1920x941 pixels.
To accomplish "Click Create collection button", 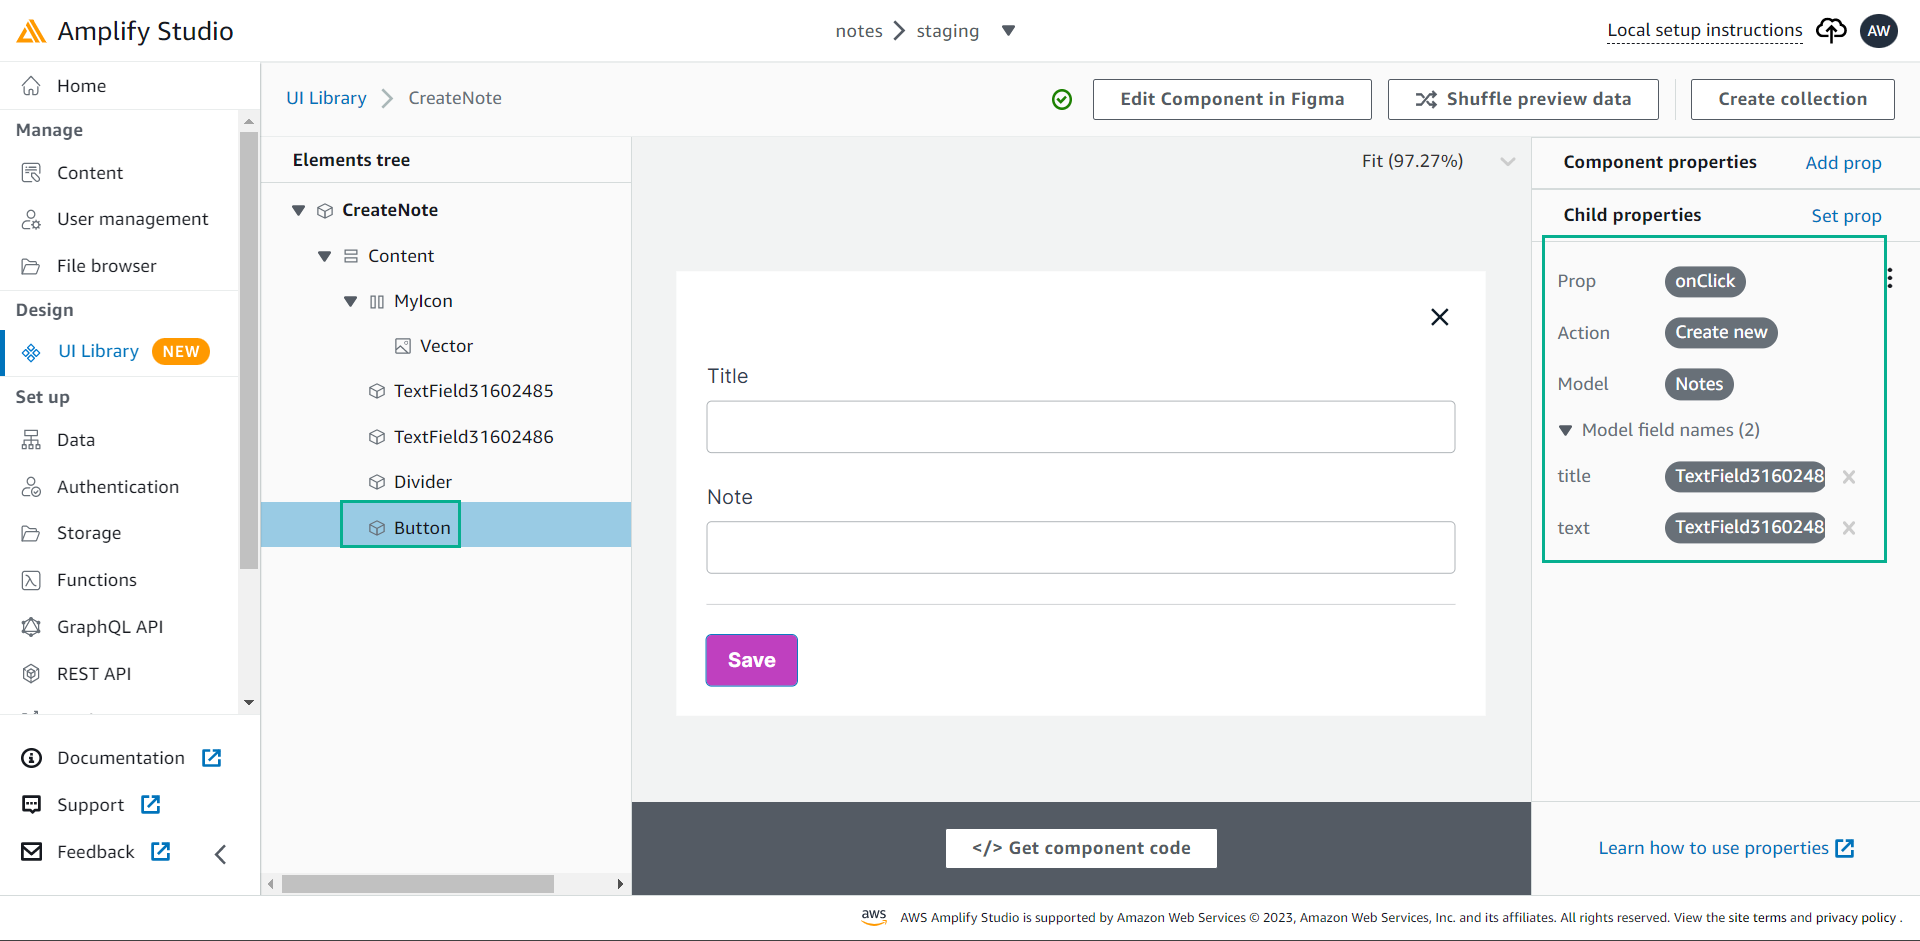I will point(1792,99).
